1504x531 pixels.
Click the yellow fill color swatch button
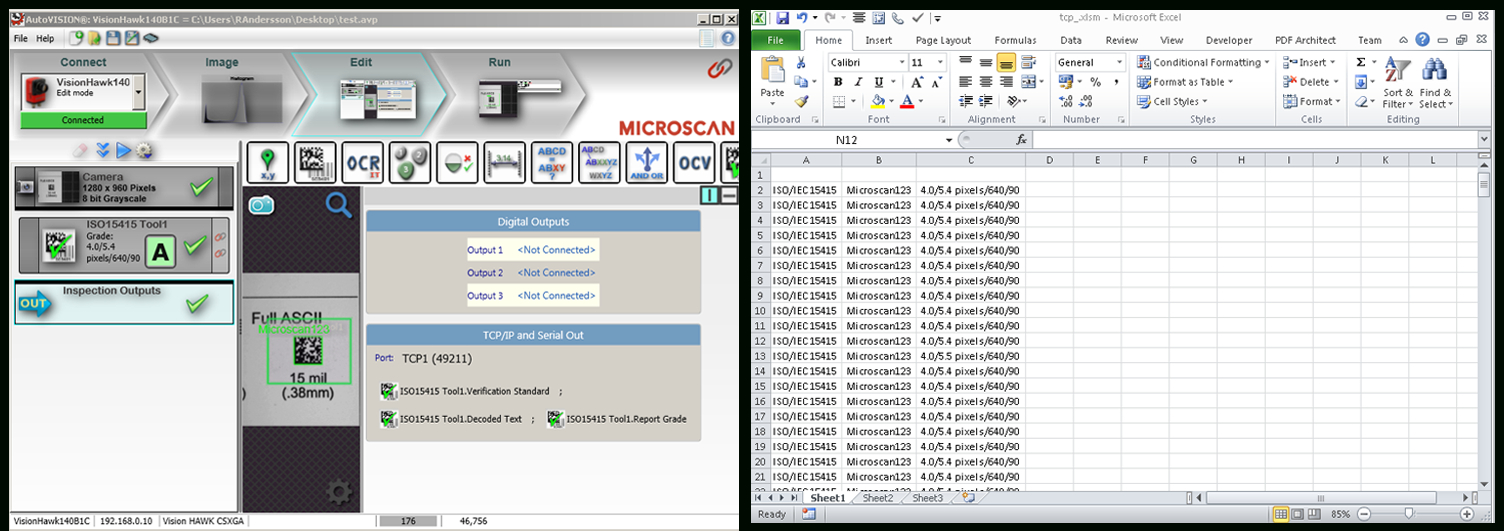coord(878,101)
